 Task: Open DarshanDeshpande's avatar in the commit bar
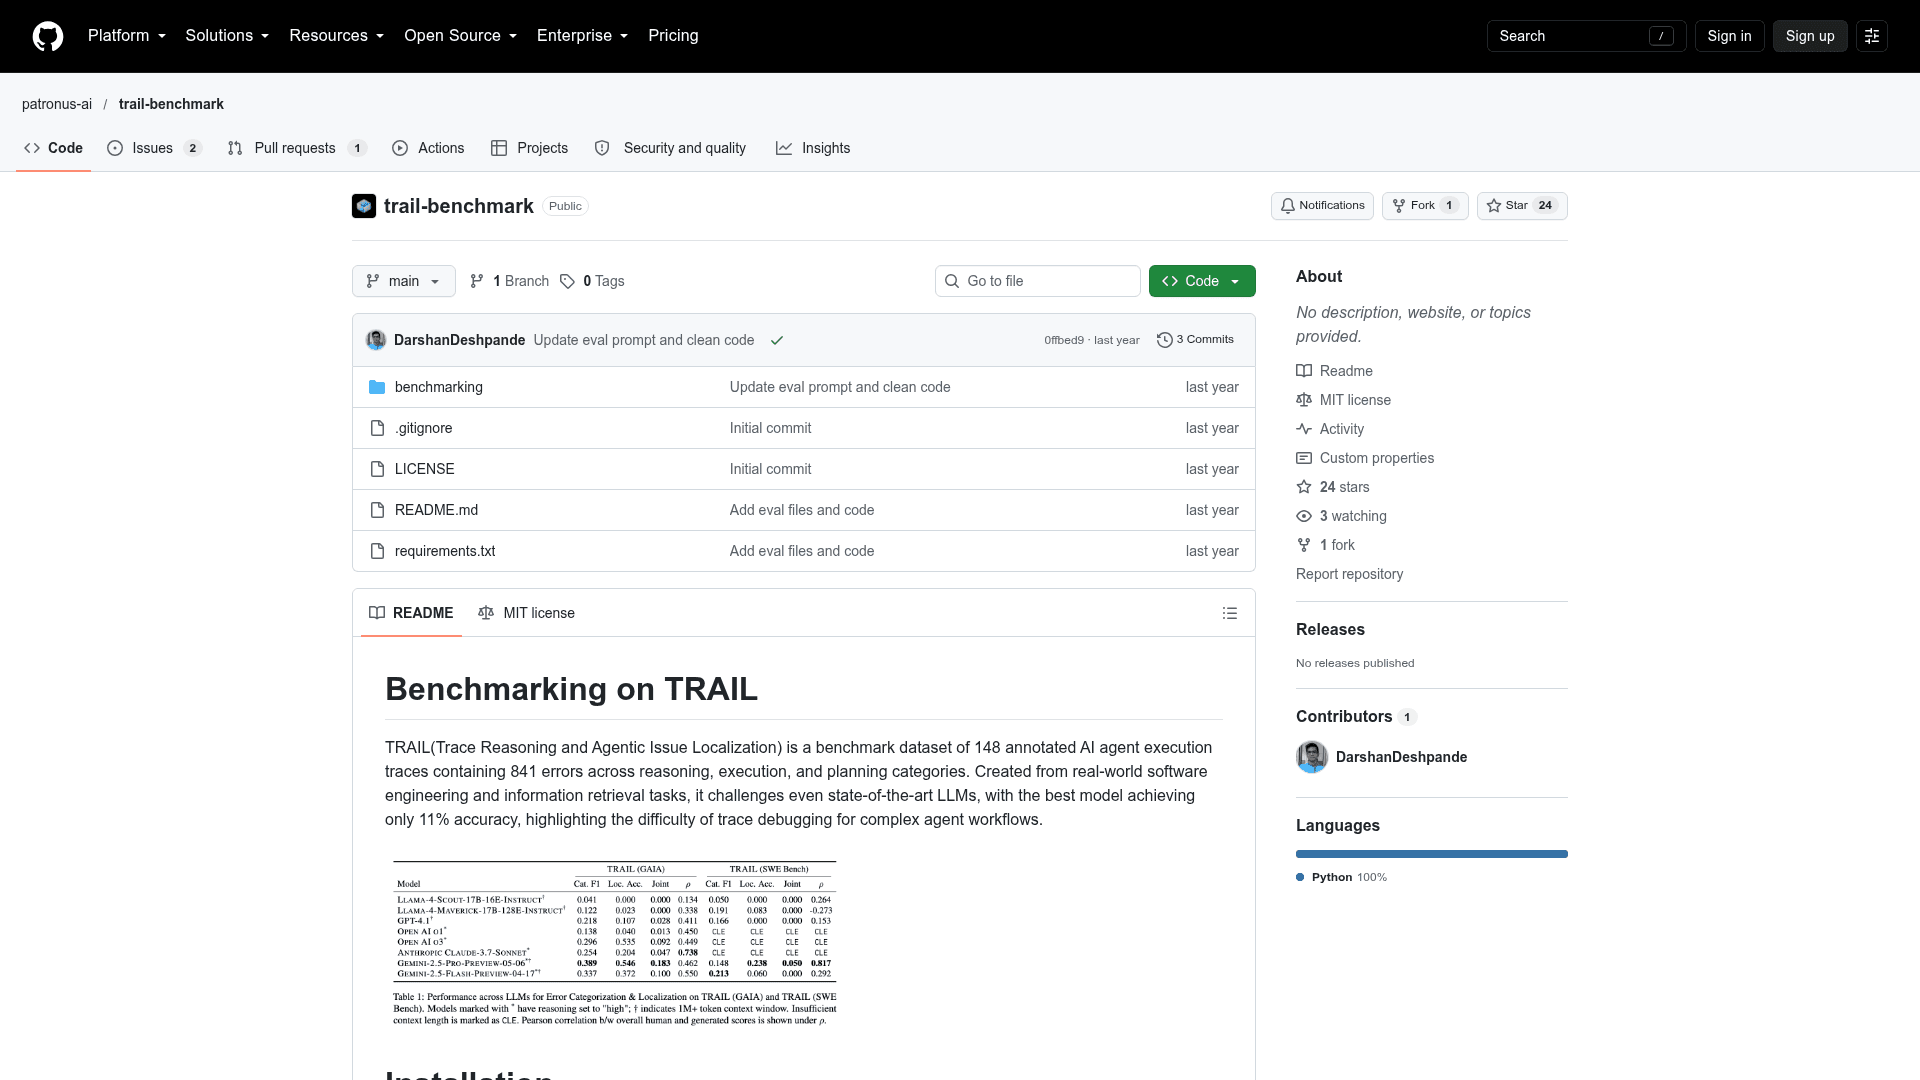[376, 340]
